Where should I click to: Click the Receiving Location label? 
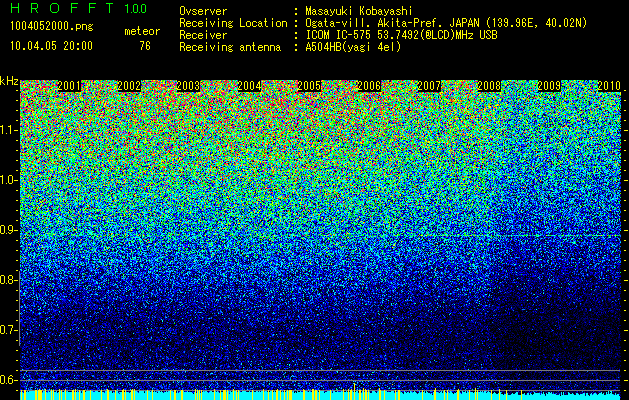click(233, 23)
